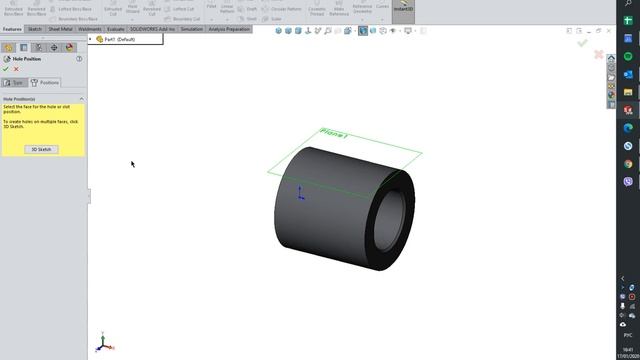640x360 pixels.
Task: Click Lofted Cut tool
Action: coord(179,9)
